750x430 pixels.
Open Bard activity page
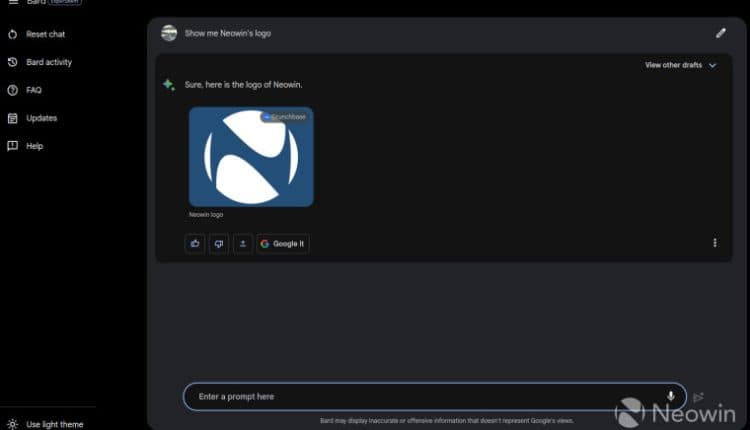tap(39, 62)
